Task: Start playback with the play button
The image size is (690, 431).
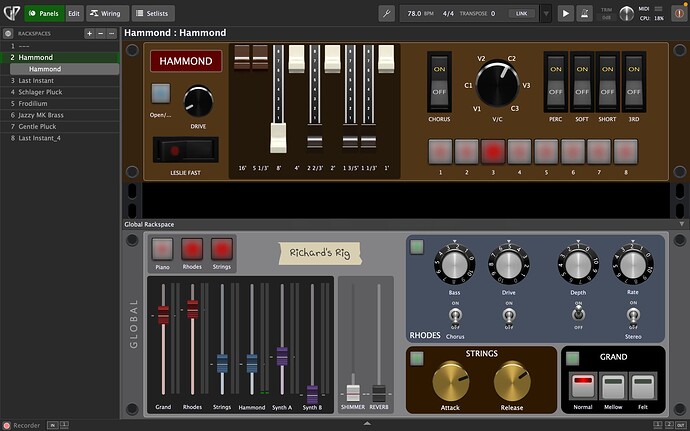Action: click(x=565, y=14)
